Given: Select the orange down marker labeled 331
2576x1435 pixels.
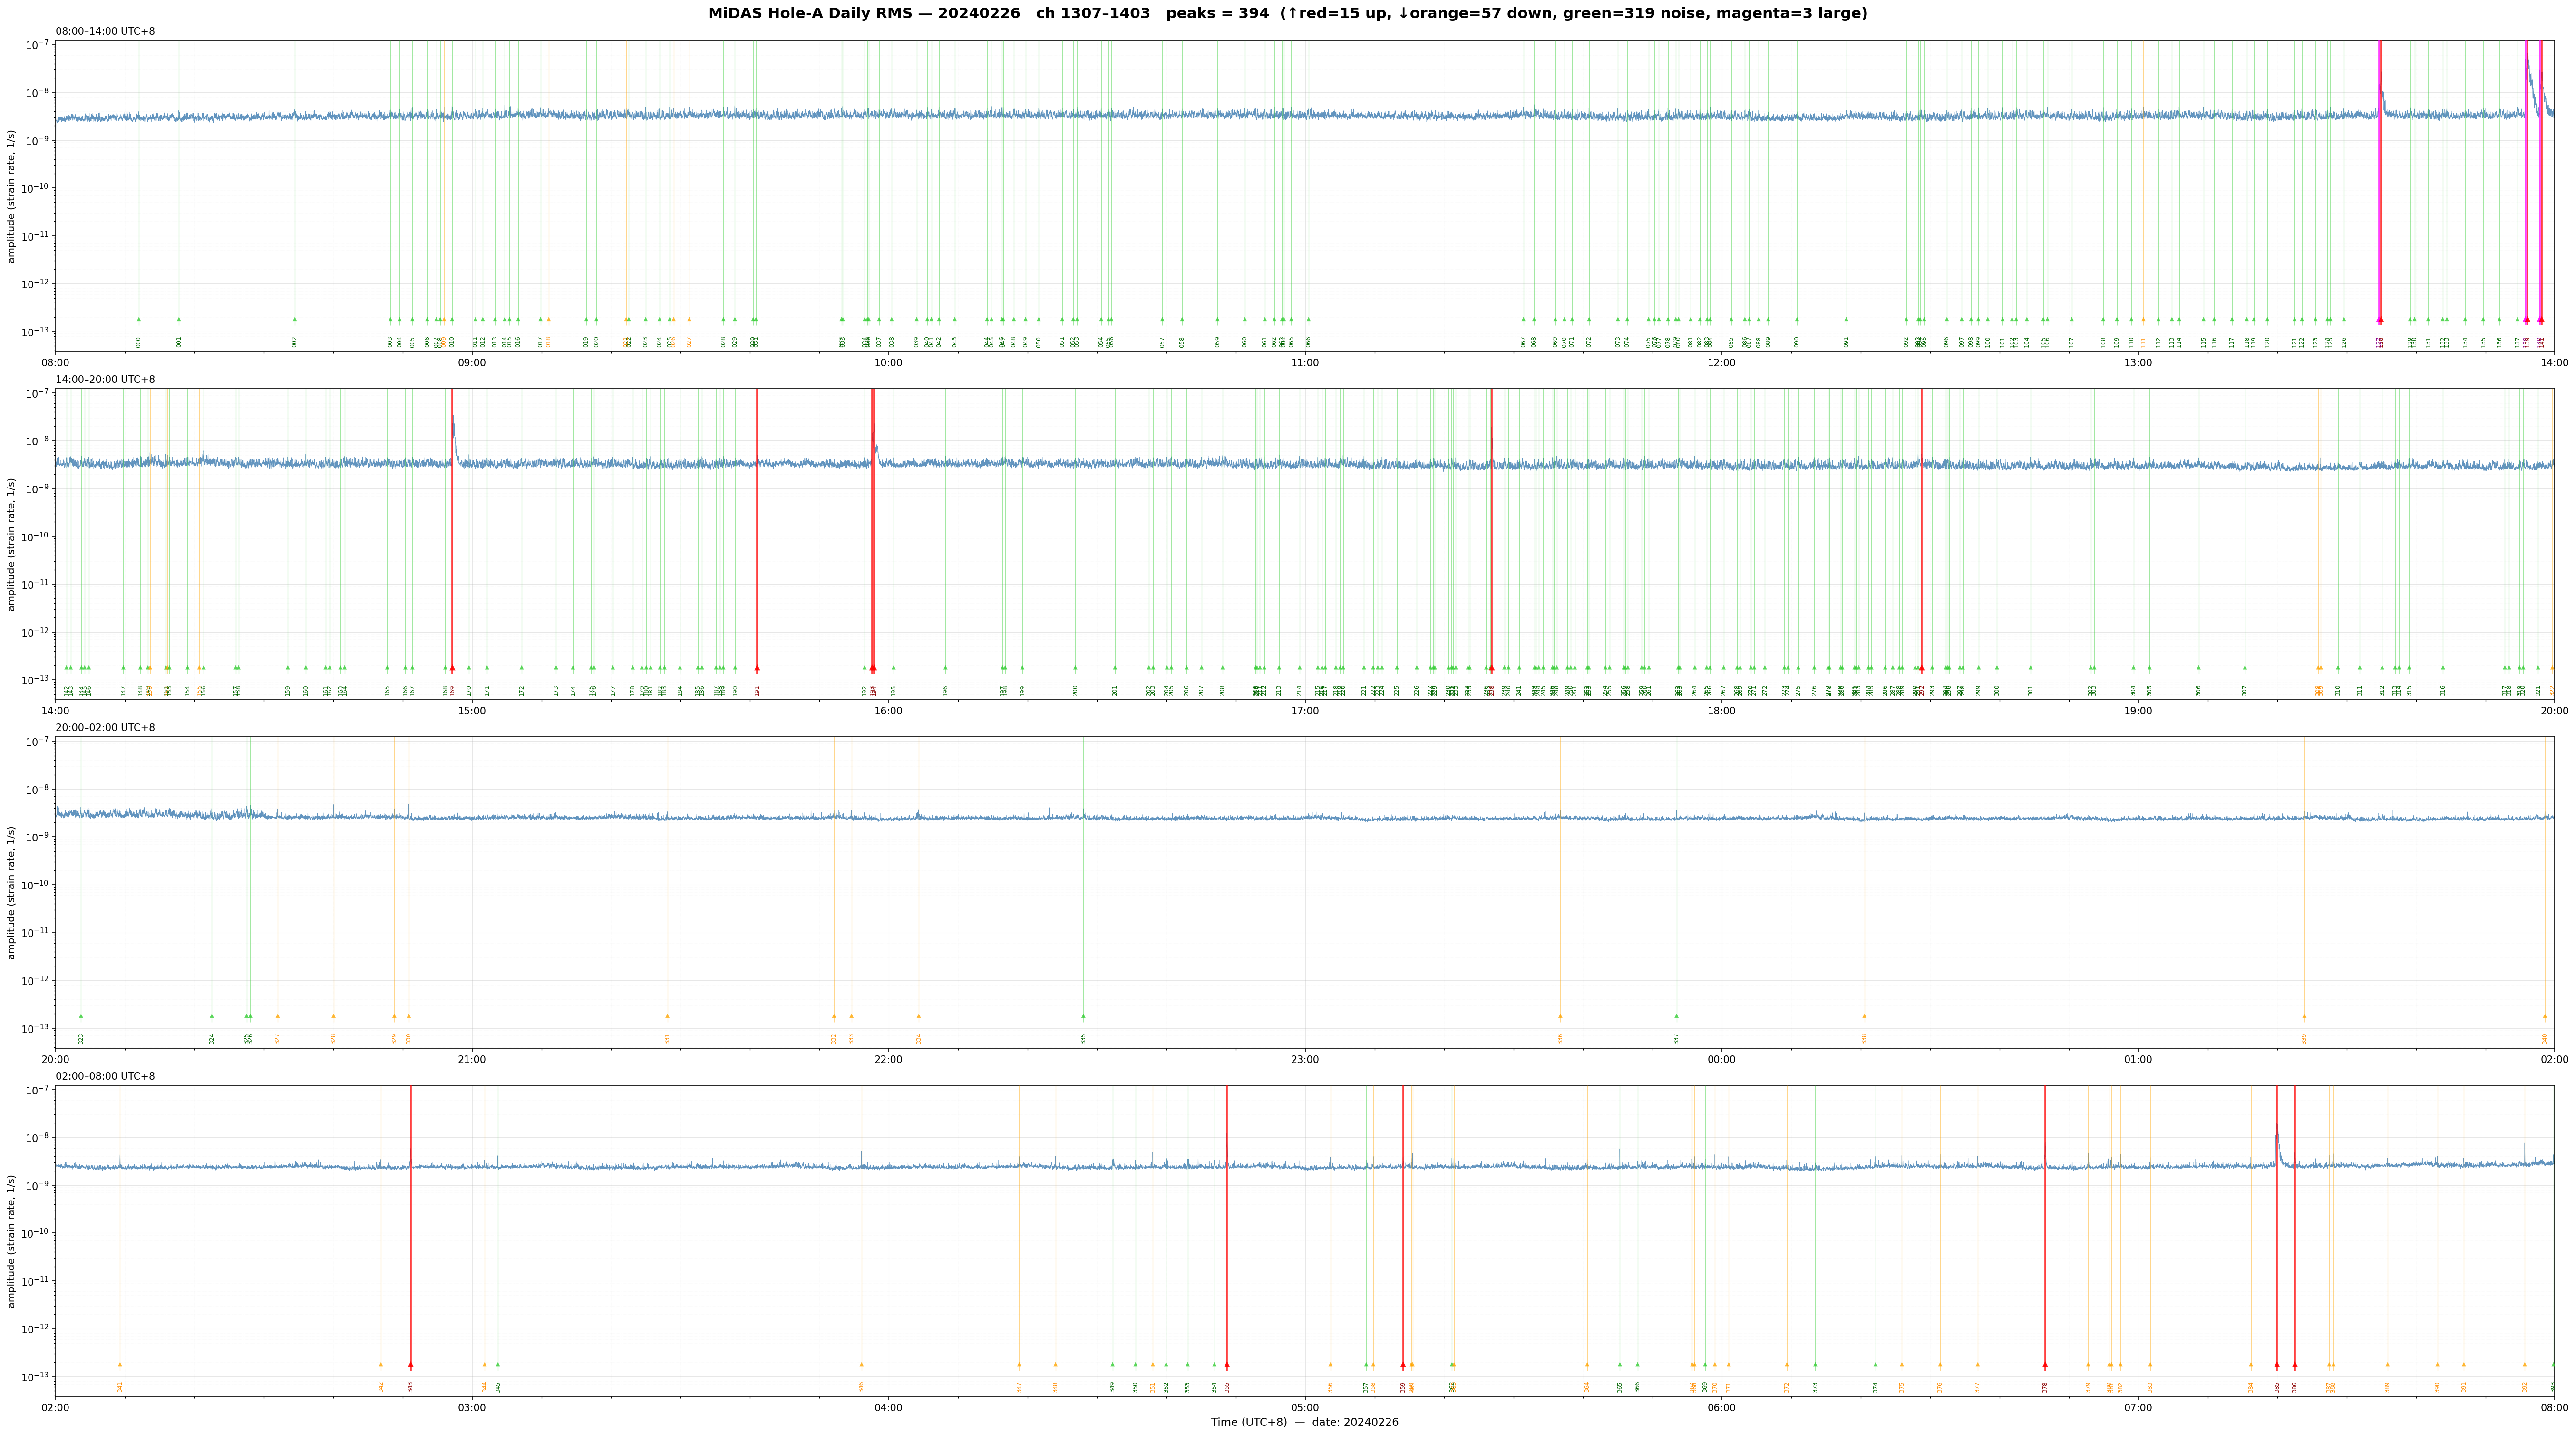Looking at the screenshot, I should coord(668,1016).
